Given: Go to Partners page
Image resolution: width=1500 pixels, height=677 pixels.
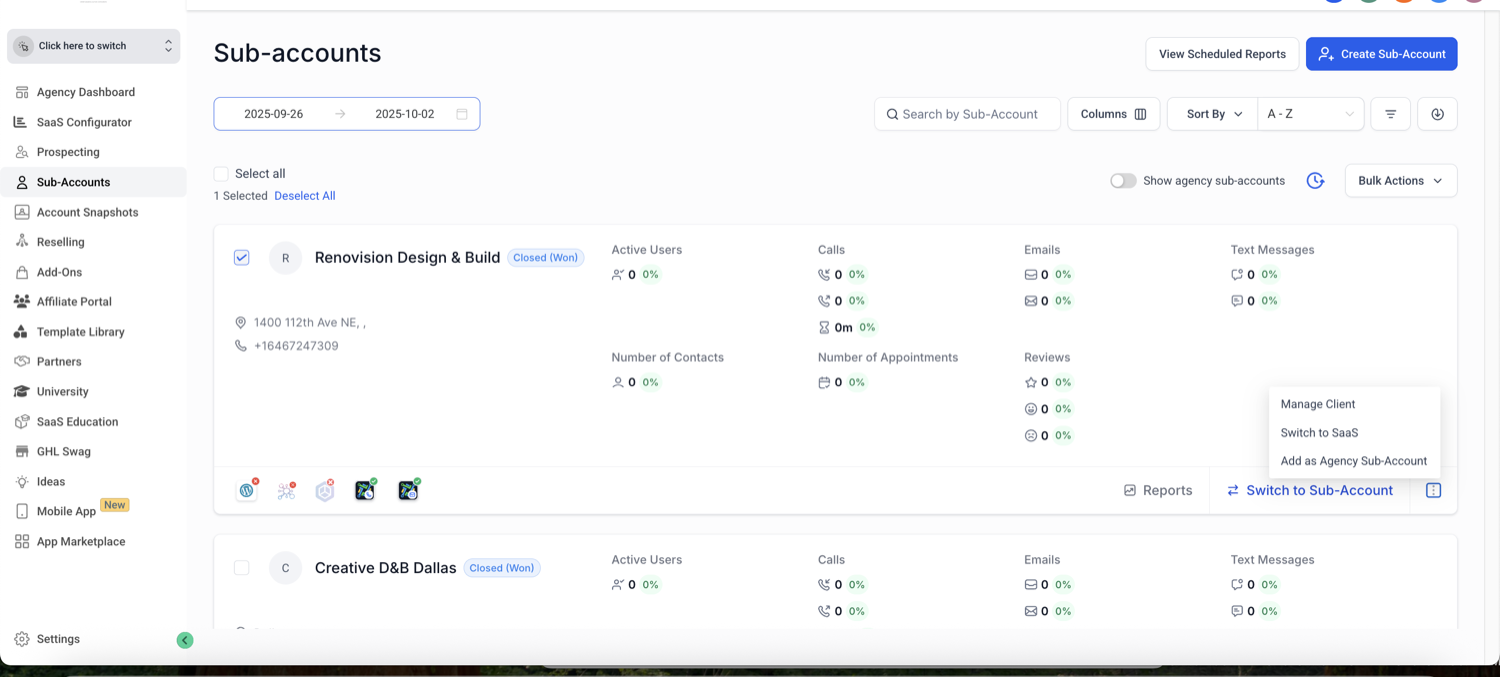Looking at the screenshot, I should pos(59,362).
